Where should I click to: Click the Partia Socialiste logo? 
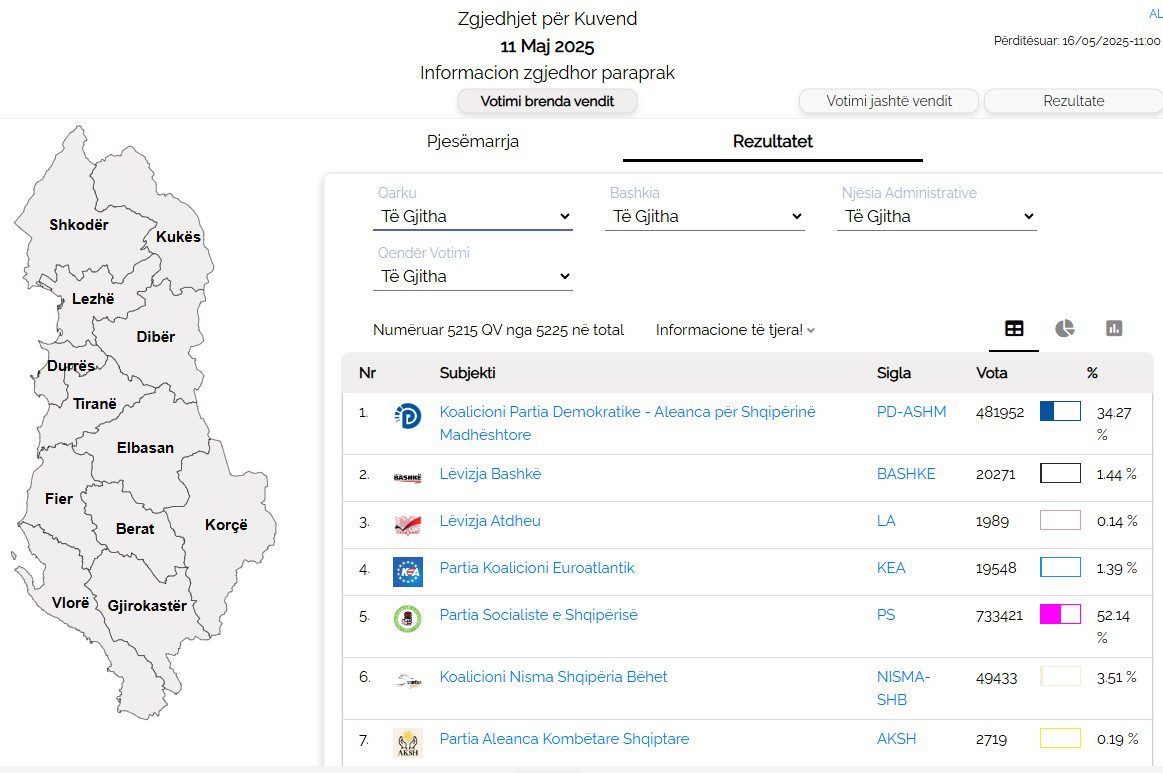(x=407, y=619)
